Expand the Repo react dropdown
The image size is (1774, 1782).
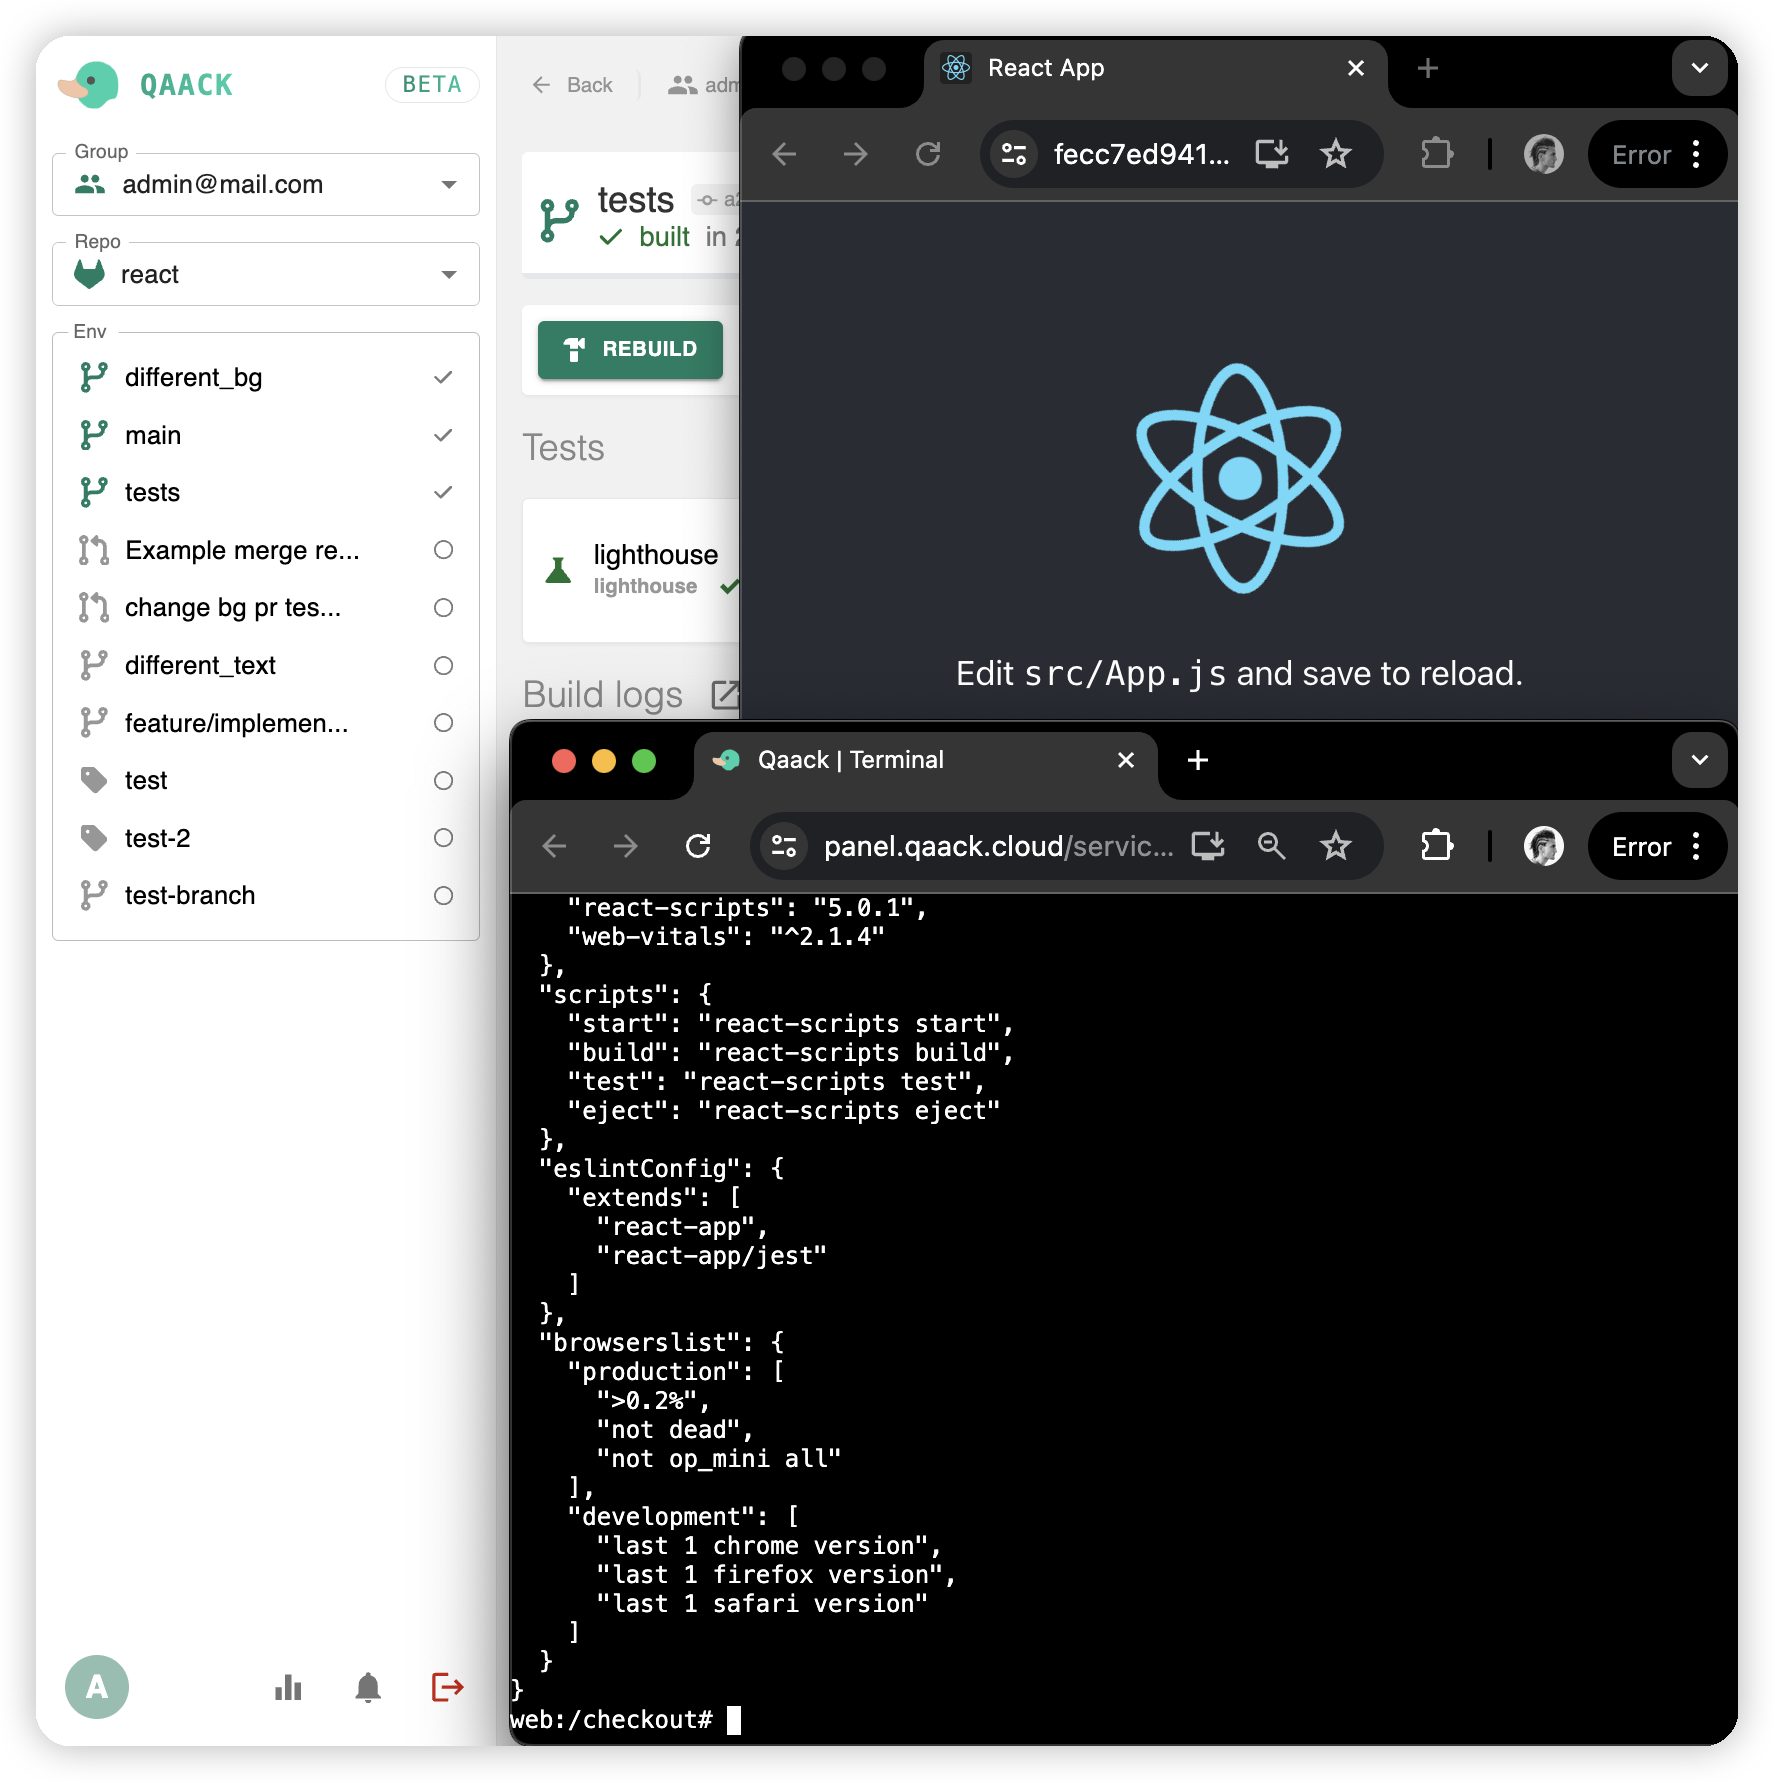coord(449,275)
